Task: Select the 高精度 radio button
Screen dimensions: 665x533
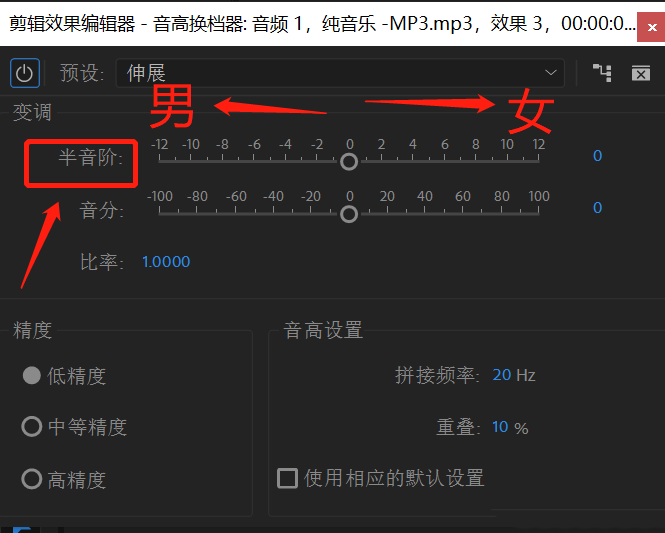Action: point(32,479)
